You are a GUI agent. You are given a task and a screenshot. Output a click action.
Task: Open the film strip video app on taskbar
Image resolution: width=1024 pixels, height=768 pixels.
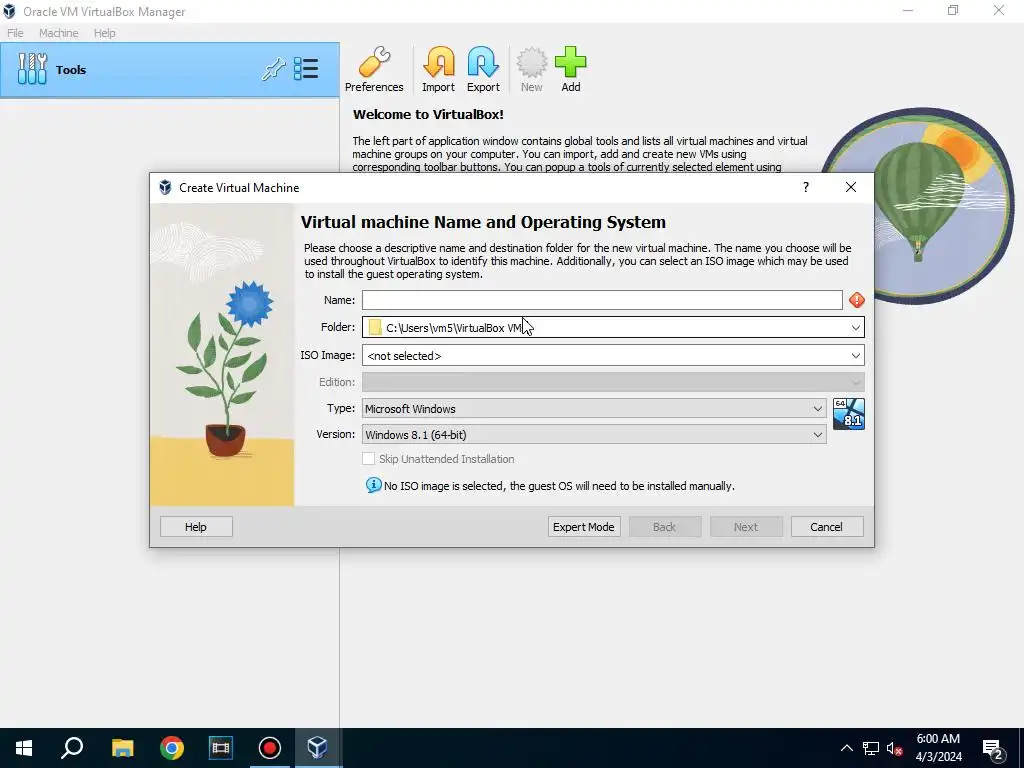click(221, 748)
